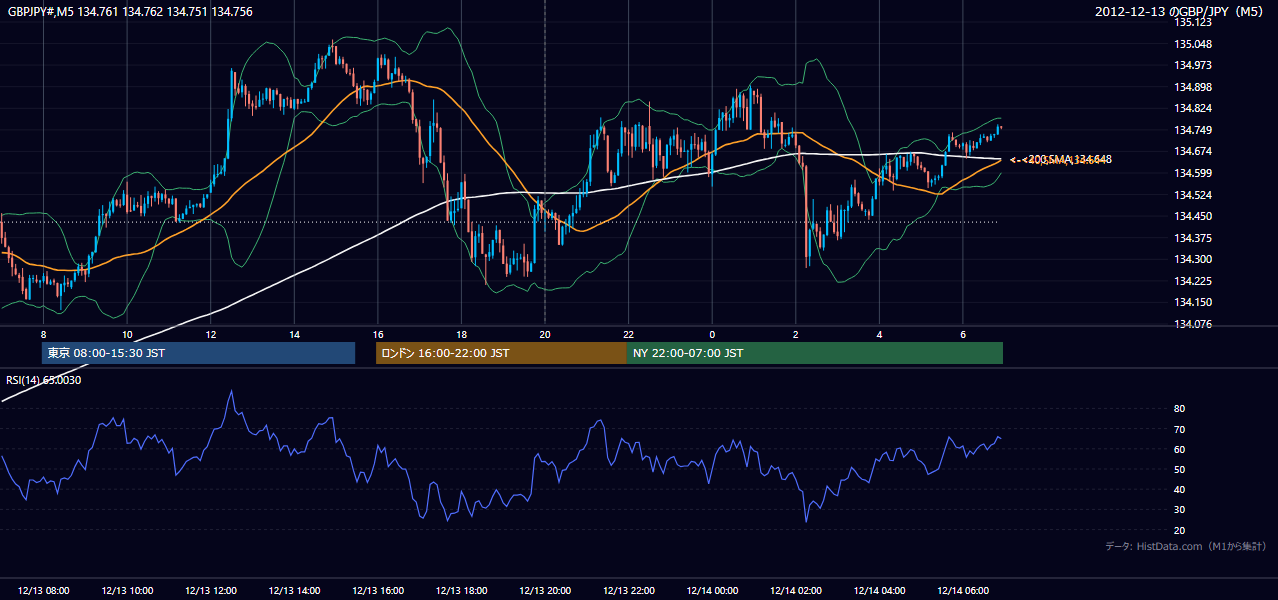Select the ロンドン 16:00-22:00 JST session bar
The image size is (1278, 600).
[x=501, y=353]
